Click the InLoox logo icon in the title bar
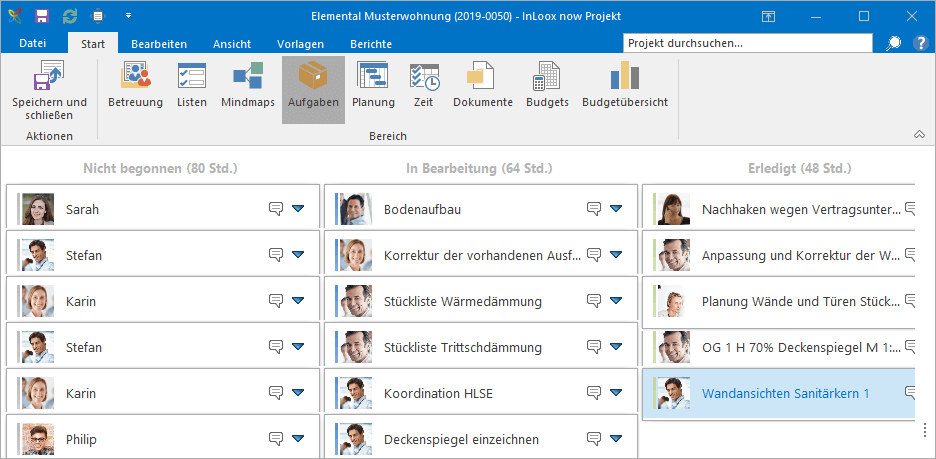 coord(14,16)
